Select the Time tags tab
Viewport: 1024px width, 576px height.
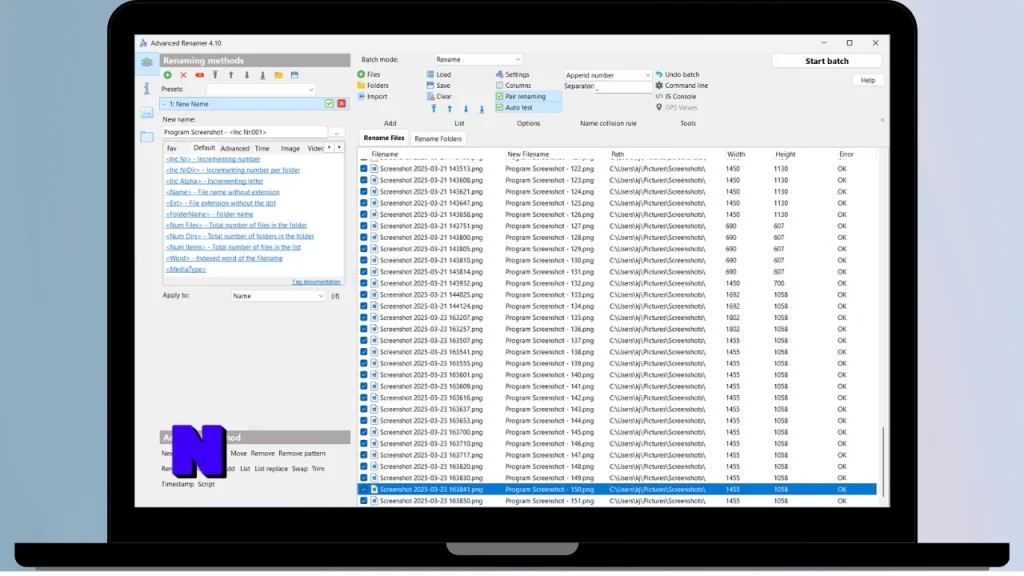point(263,149)
